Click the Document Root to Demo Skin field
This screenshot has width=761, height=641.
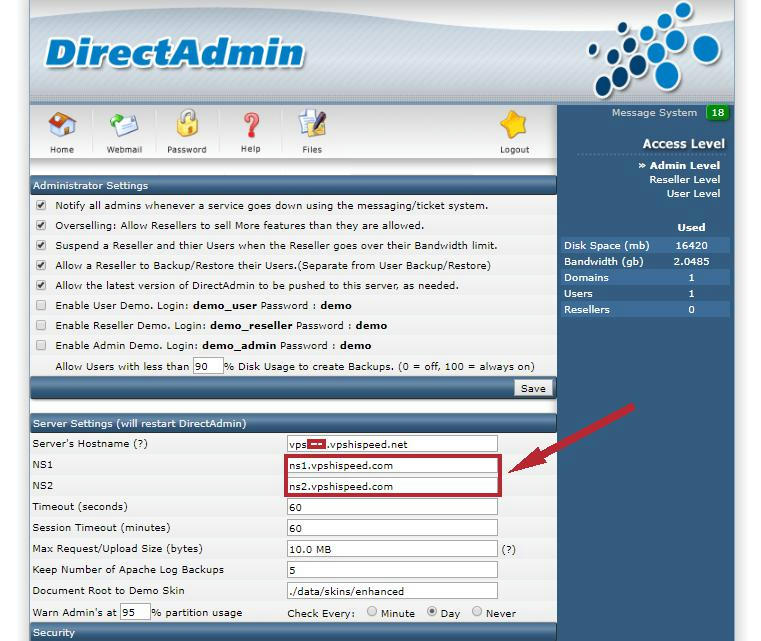pyautogui.click(x=392, y=591)
